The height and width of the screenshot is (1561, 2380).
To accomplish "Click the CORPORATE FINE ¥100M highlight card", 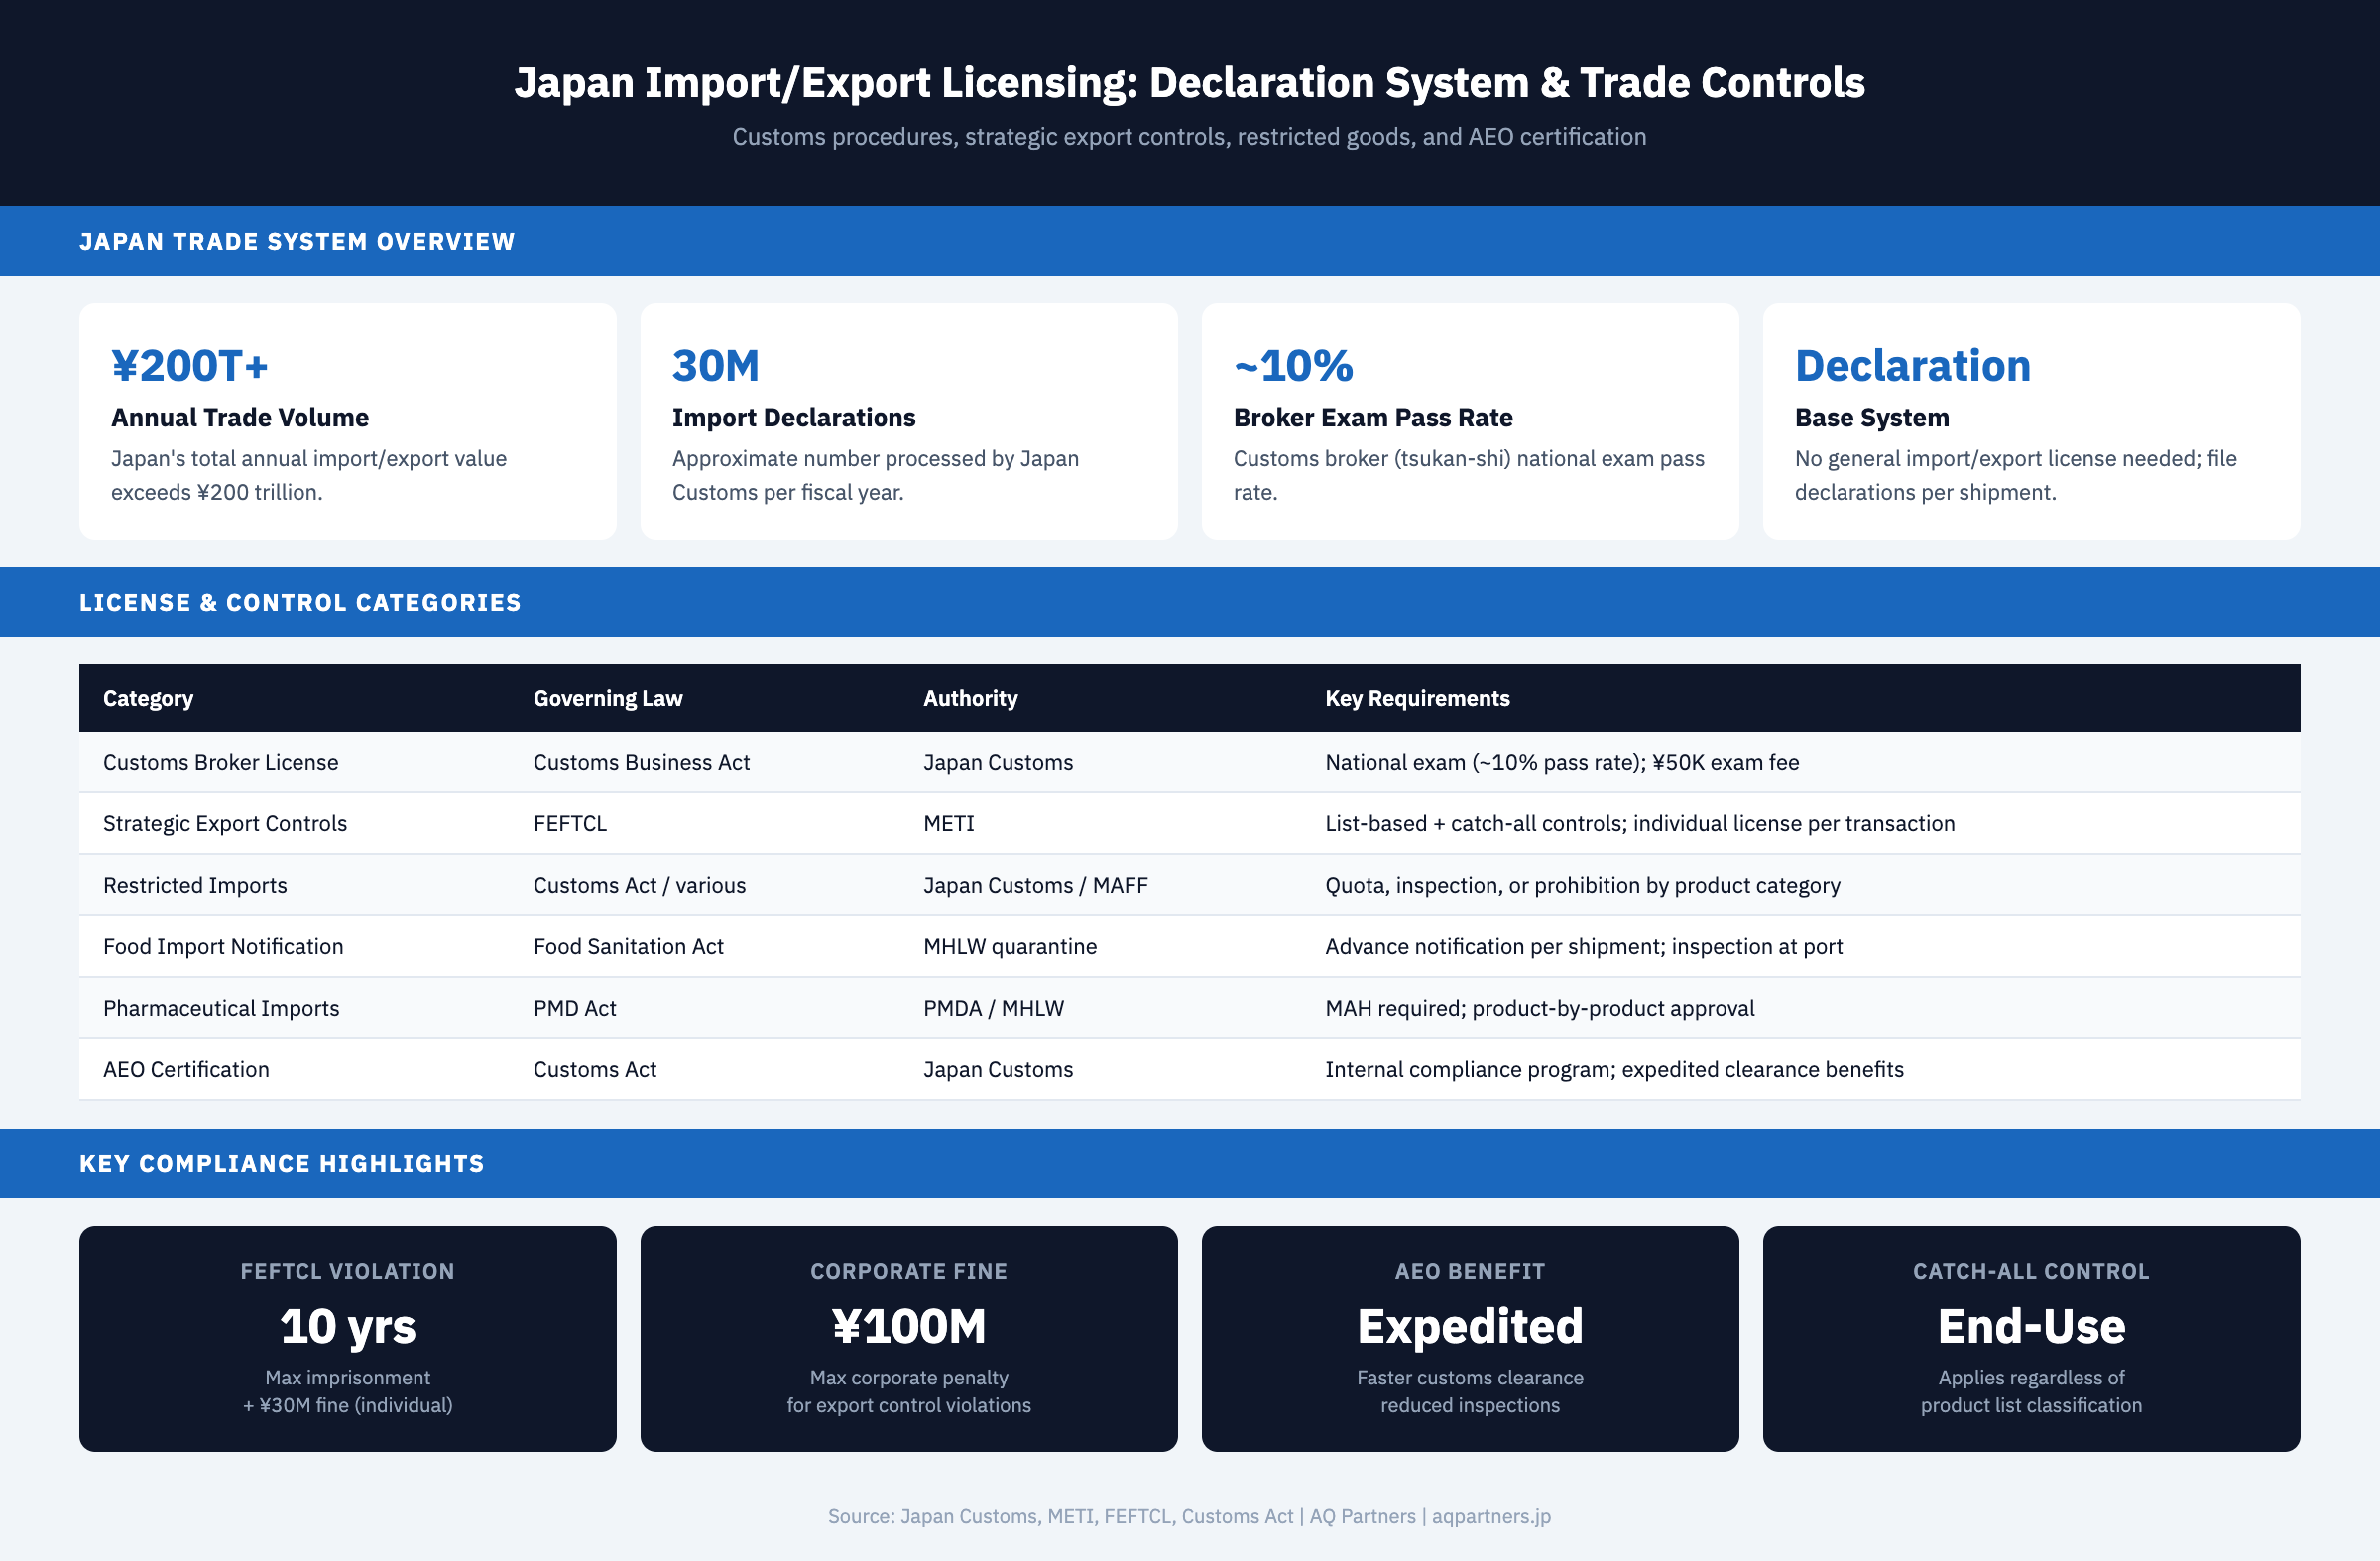I will point(908,1338).
